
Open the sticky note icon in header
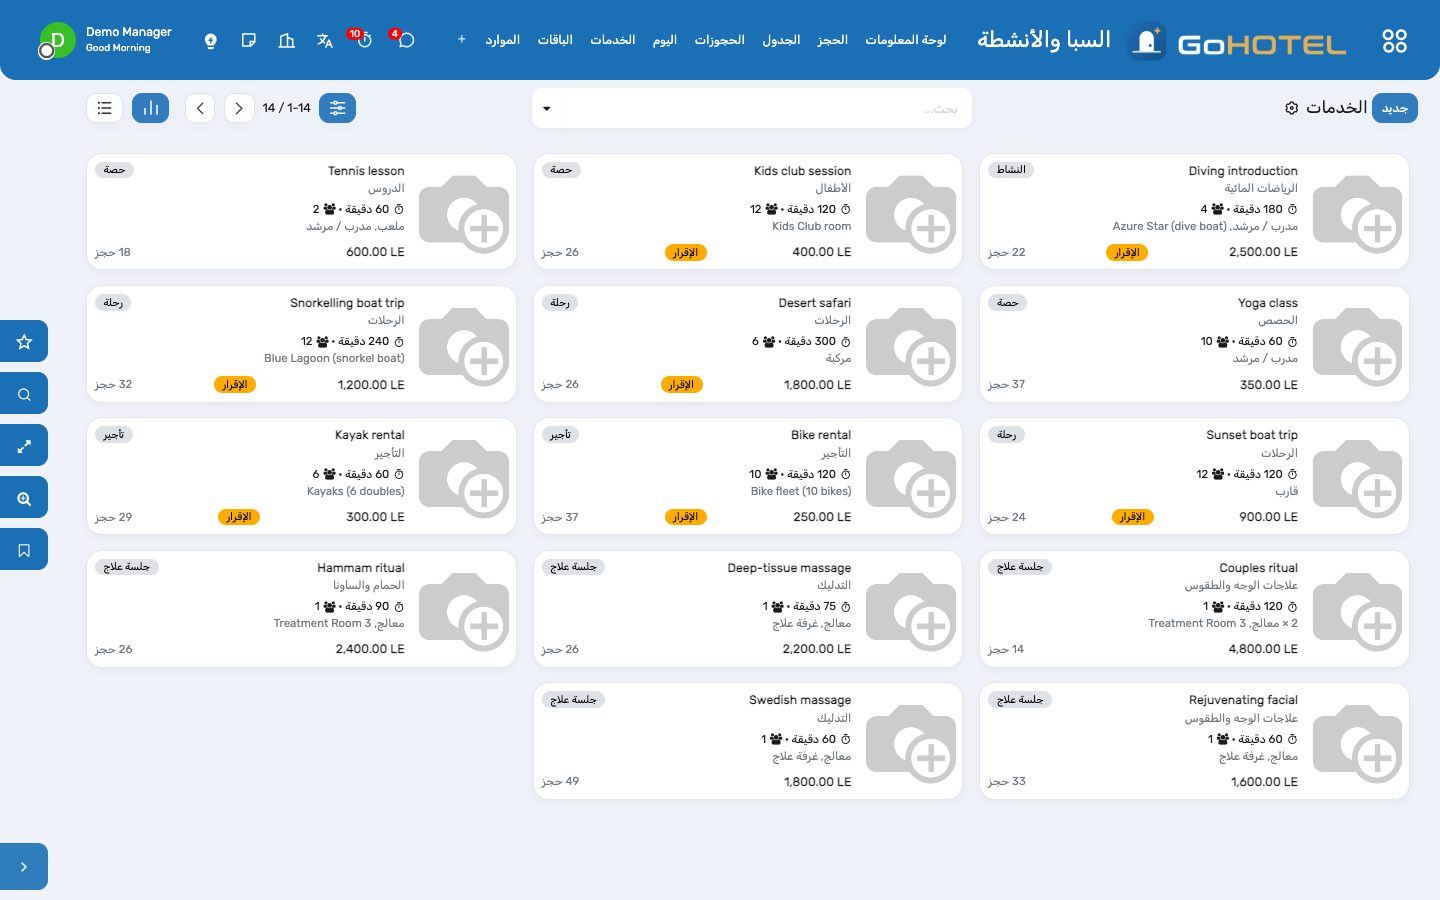click(249, 41)
